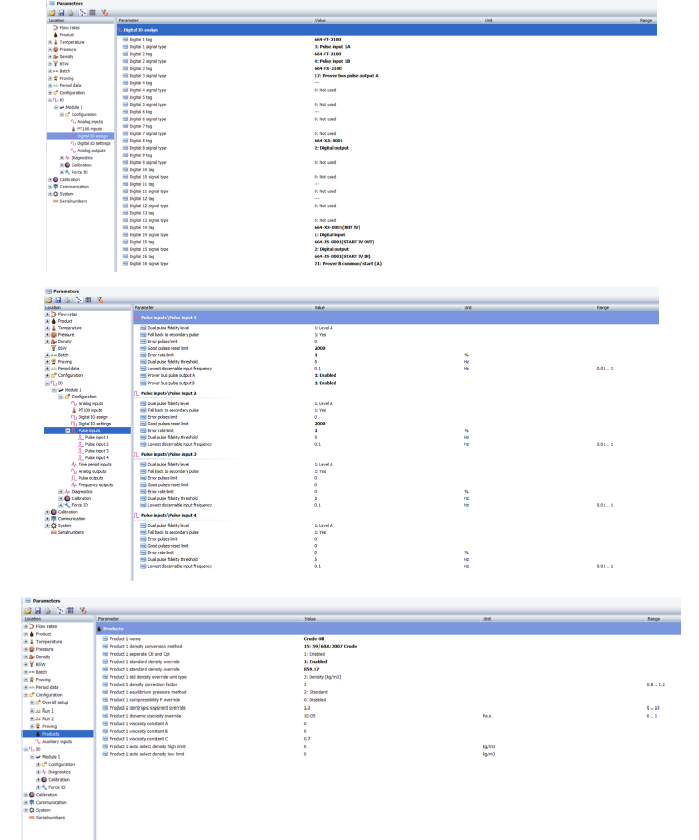Screen dimensions: 699x840
Task: Select Serialnumbers in the Digital IO assign window tree
Action: click(x=73, y=201)
